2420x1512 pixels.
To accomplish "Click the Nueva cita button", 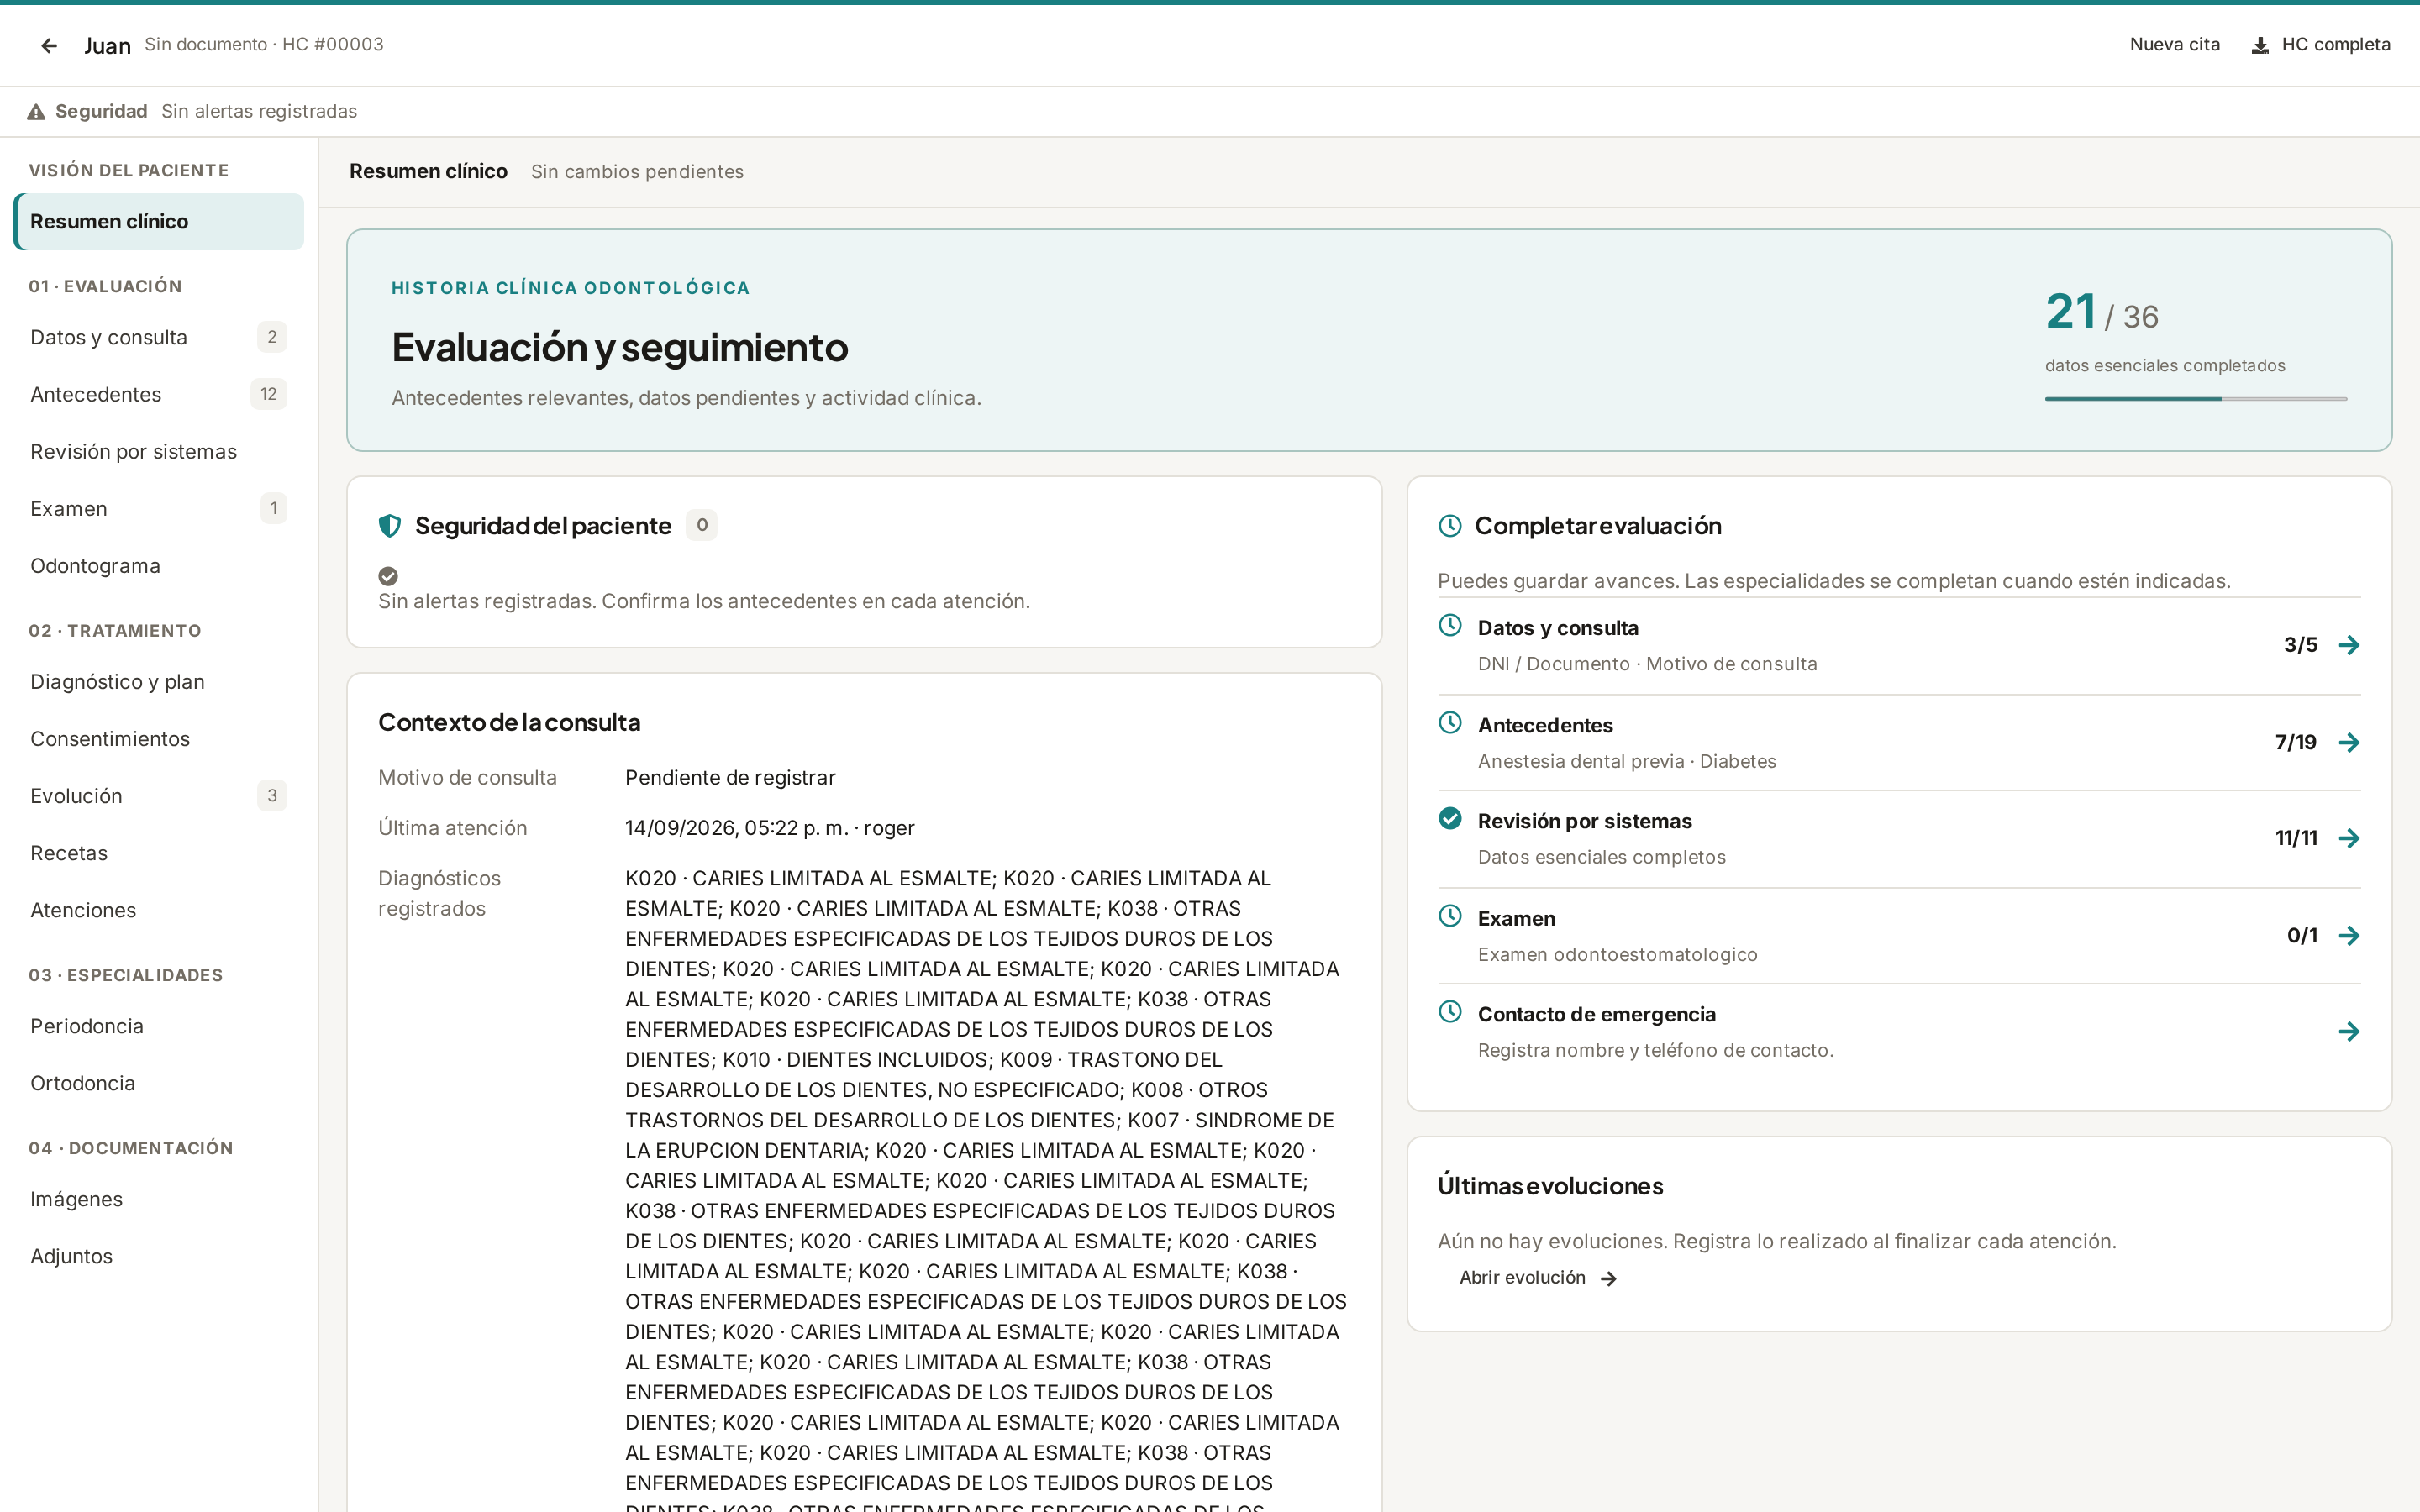I will (x=2174, y=45).
